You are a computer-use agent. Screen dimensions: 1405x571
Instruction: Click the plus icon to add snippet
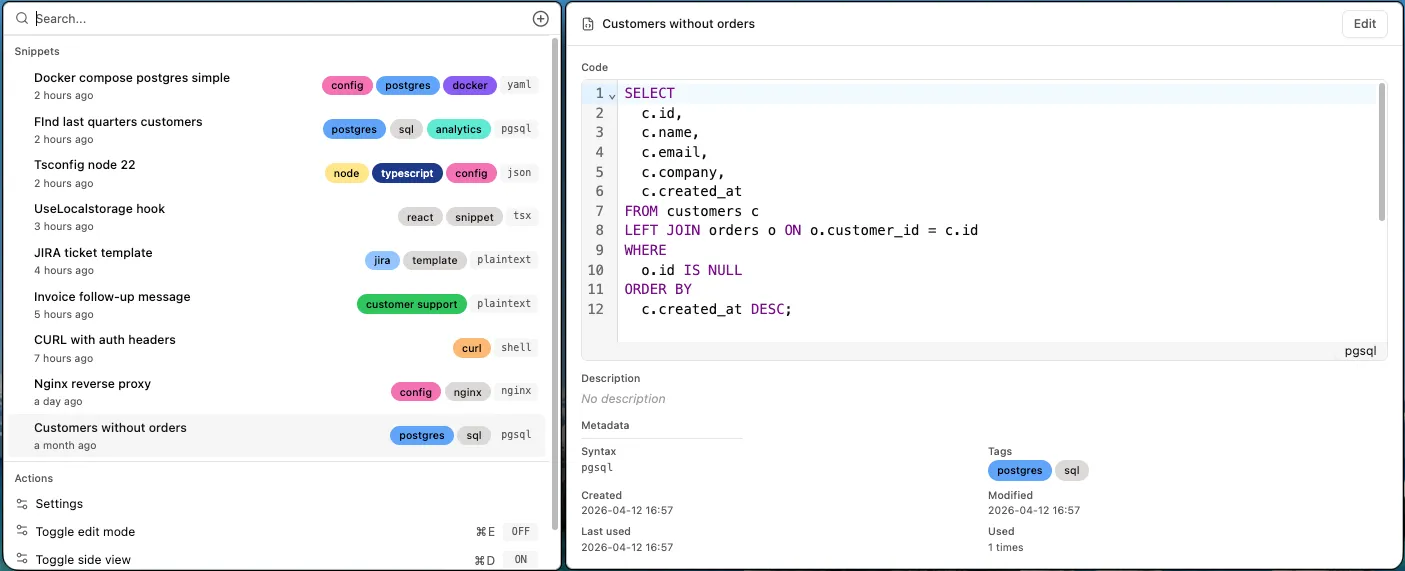pyautogui.click(x=540, y=19)
